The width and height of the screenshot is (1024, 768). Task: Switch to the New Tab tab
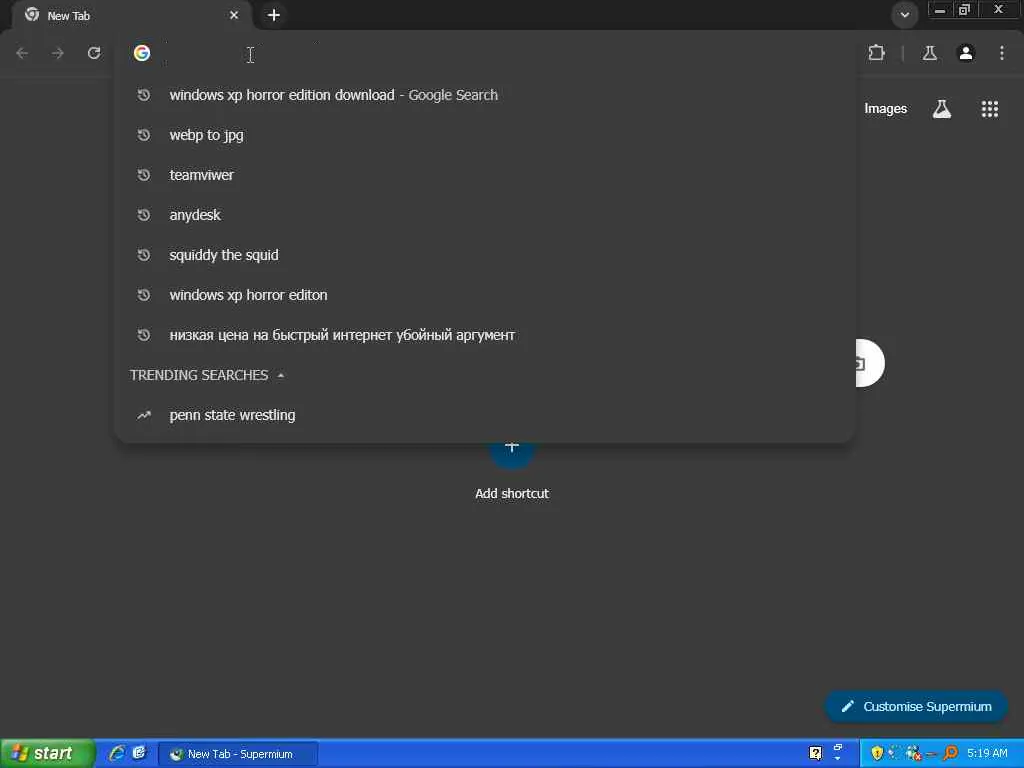click(x=131, y=15)
